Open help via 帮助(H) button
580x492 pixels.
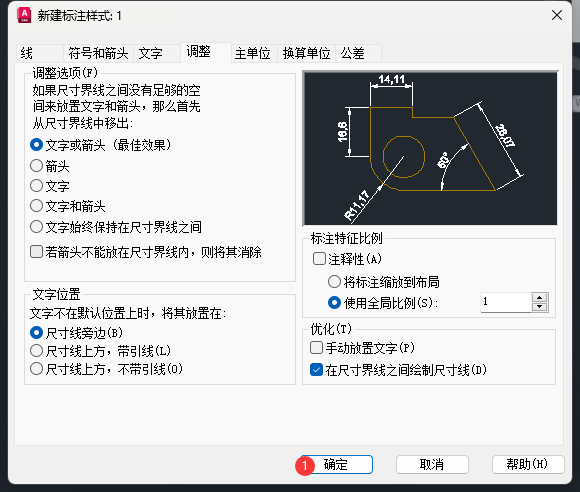(x=528, y=464)
